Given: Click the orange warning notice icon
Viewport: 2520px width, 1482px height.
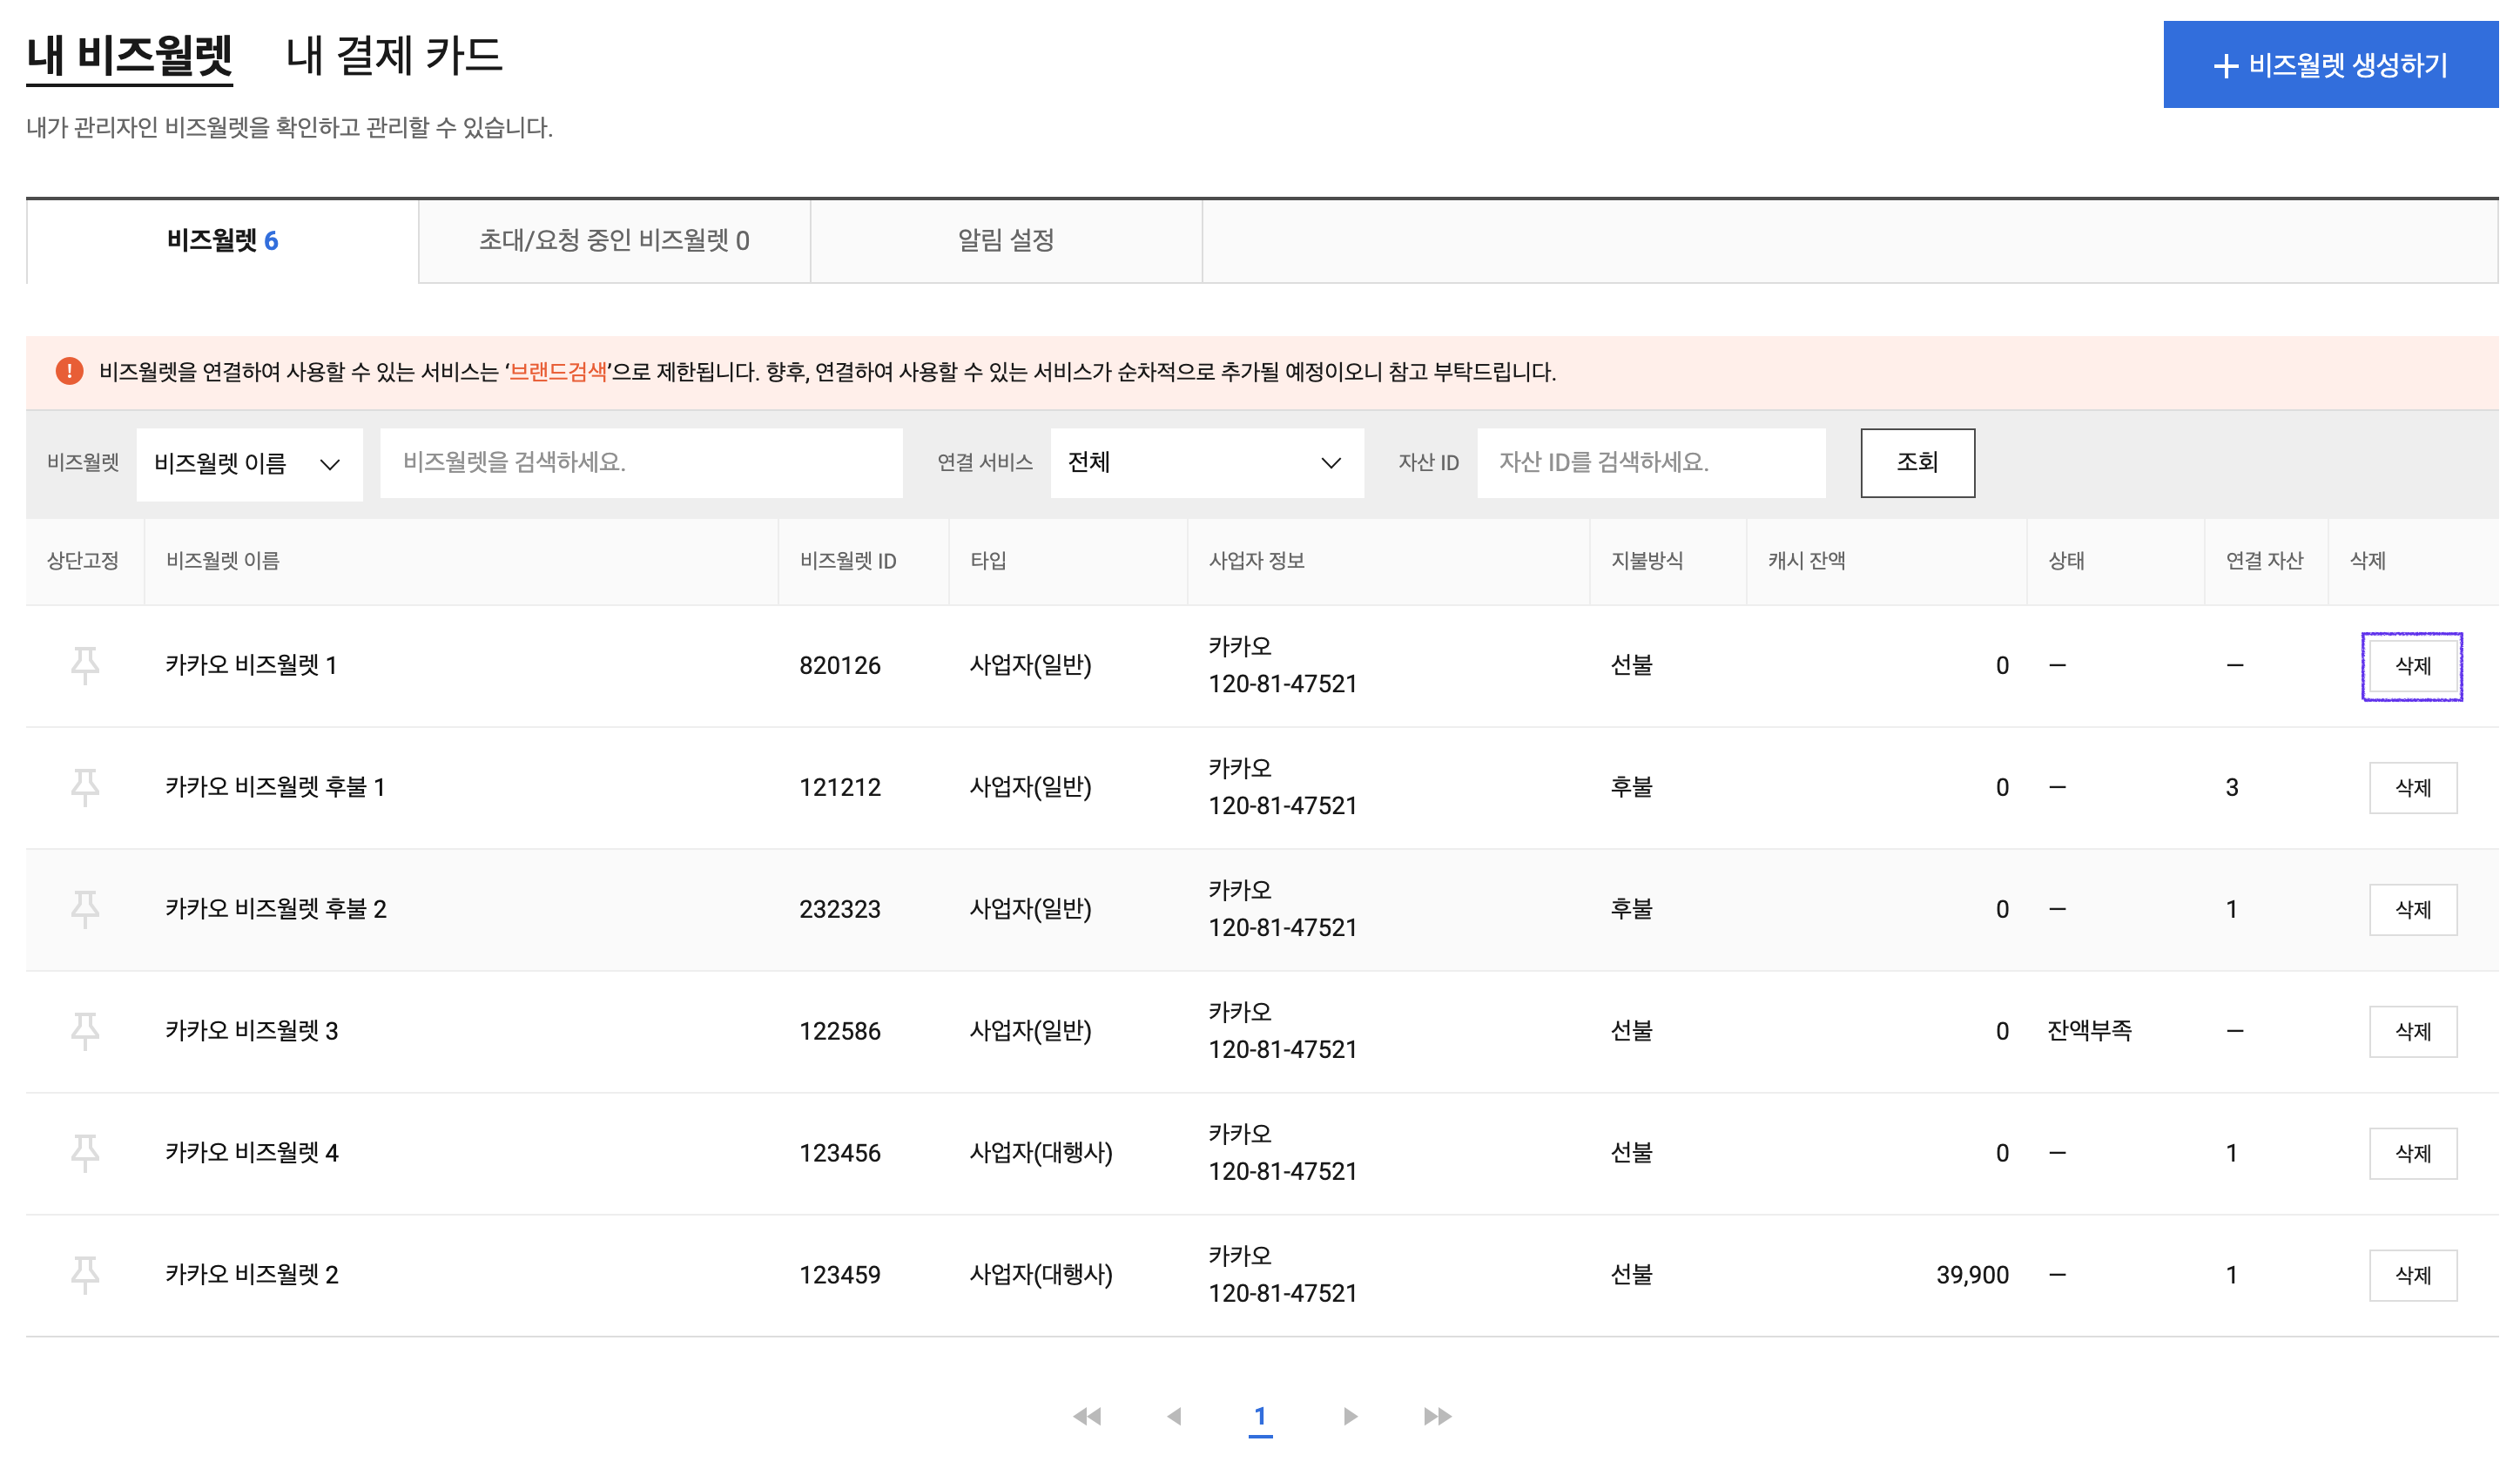Looking at the screenshot, I should pos(69,371).
